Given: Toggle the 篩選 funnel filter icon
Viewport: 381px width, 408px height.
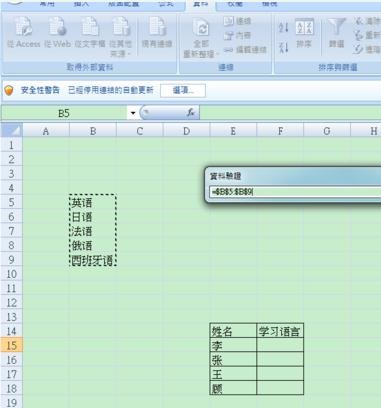Looking at the screenshot, I should click(336, 33).
